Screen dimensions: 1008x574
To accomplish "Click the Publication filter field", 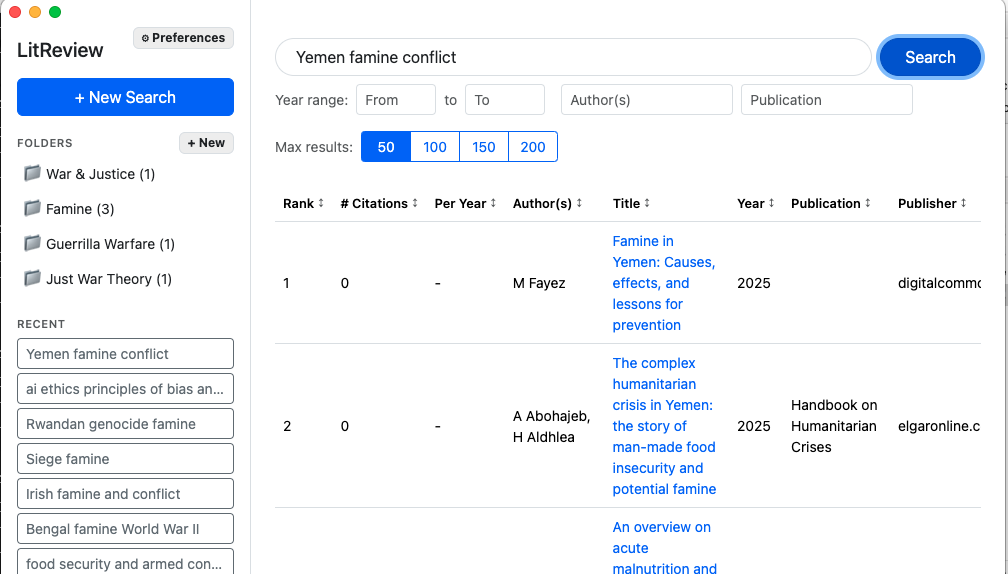I will click(827, 100).
